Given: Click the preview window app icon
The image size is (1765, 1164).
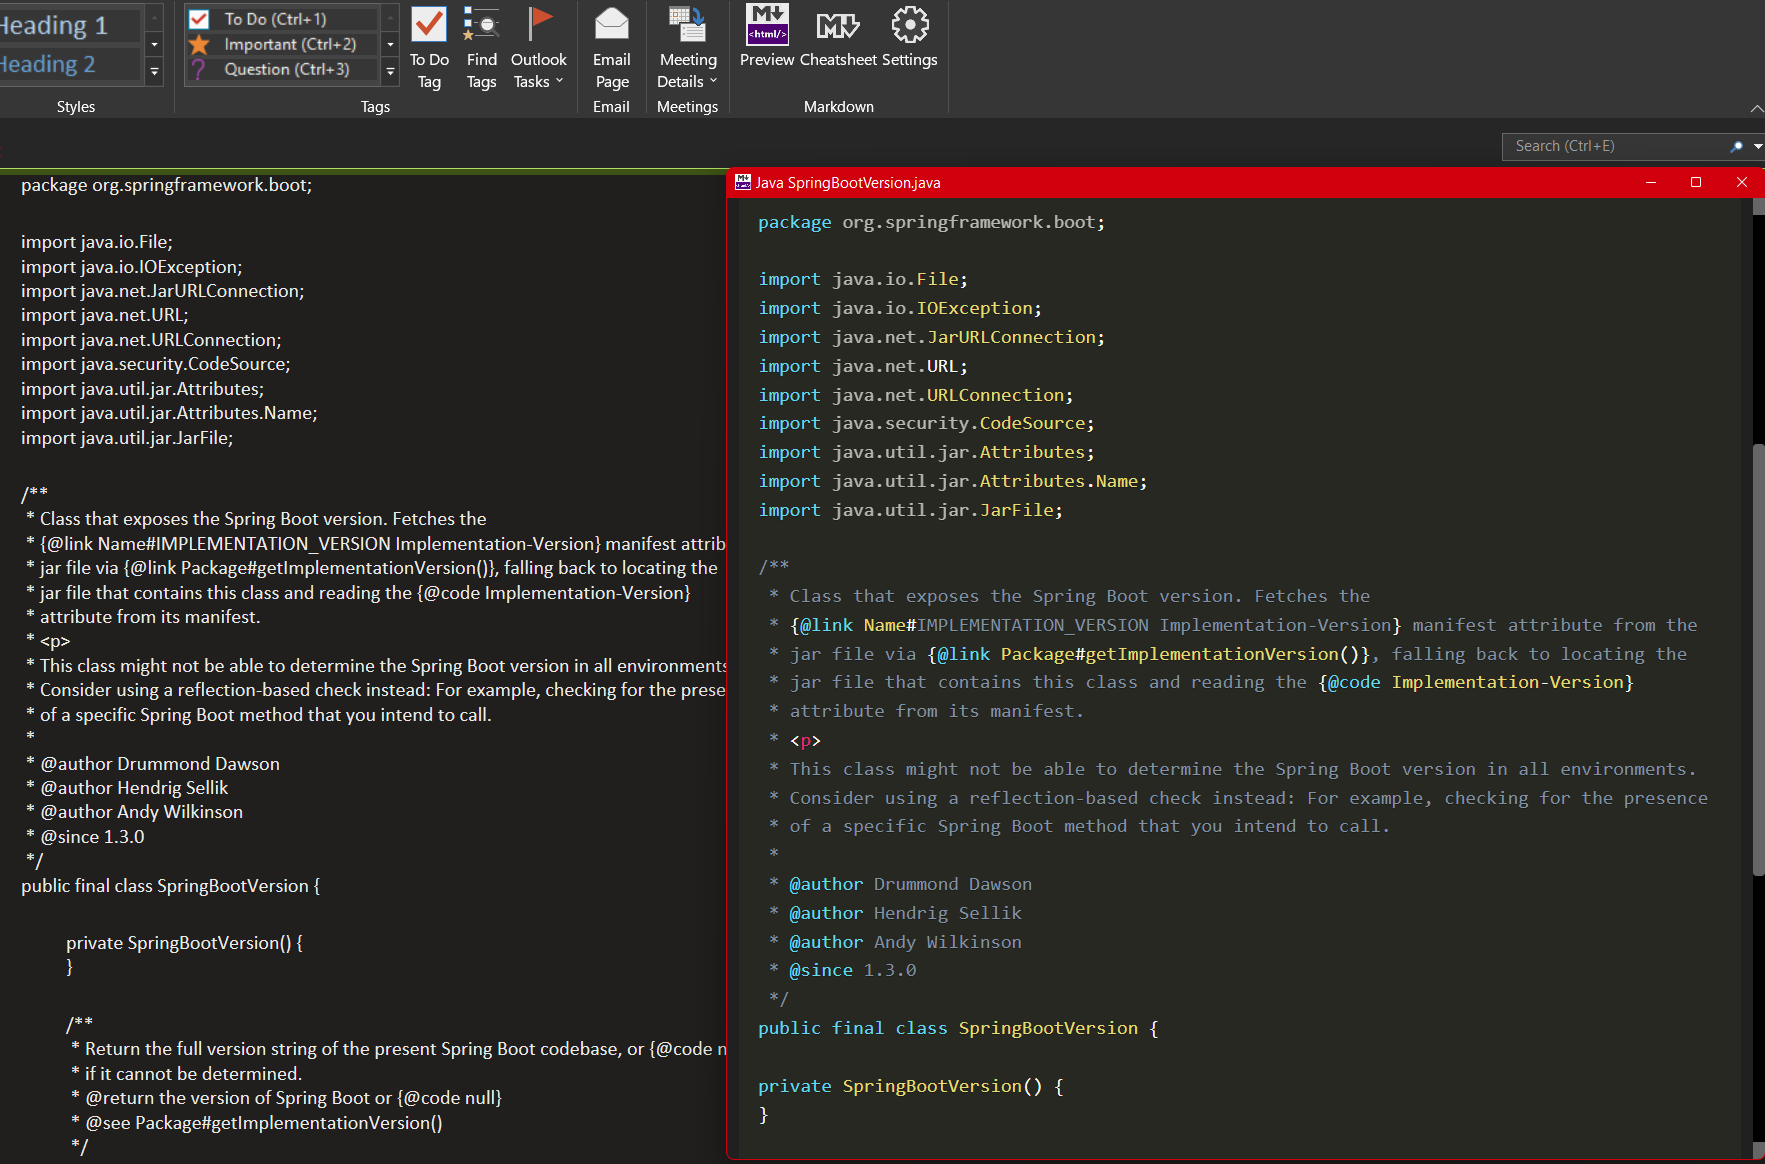Looking at the screenshot, I should click(x=743, y=182).
